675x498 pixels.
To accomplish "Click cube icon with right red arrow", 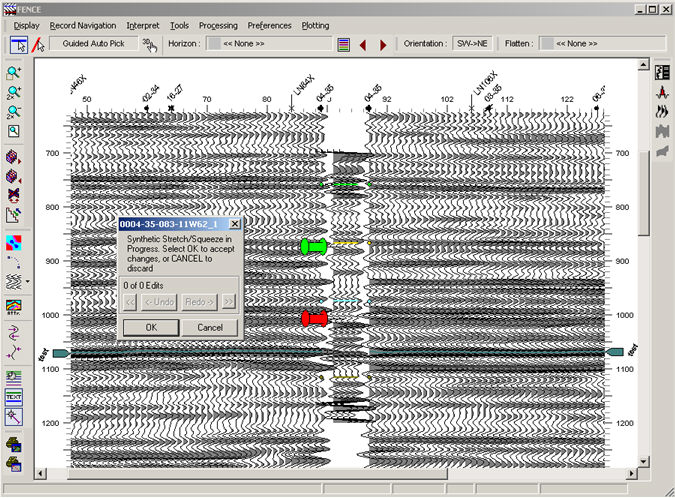I will (x=14, y=157).
